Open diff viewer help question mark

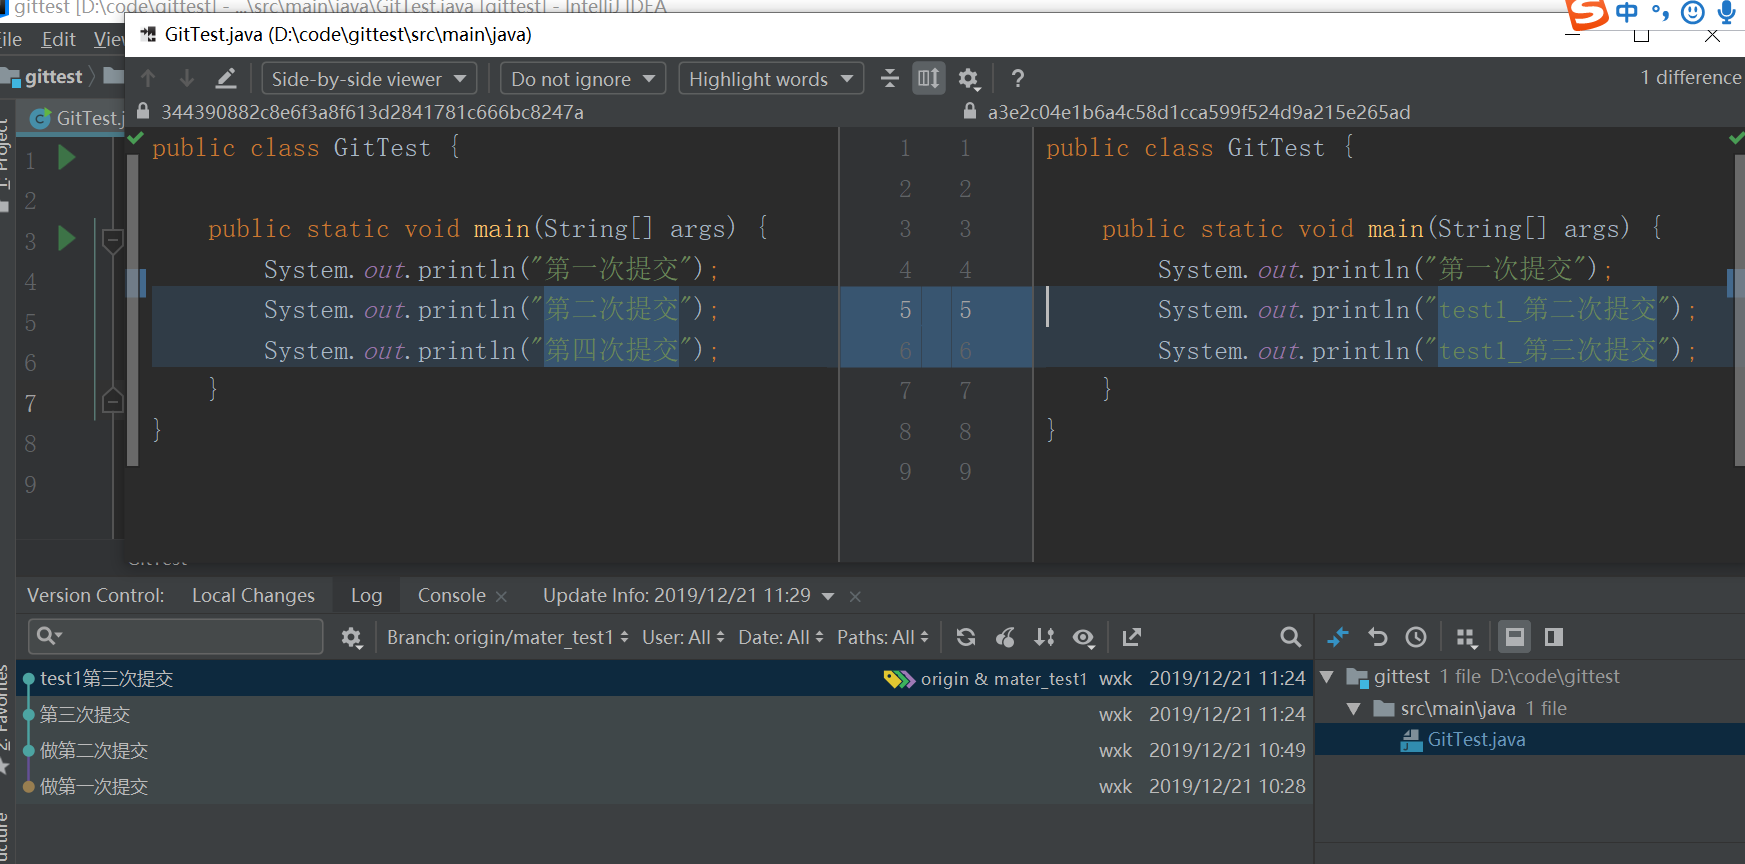pos(1017,78)
